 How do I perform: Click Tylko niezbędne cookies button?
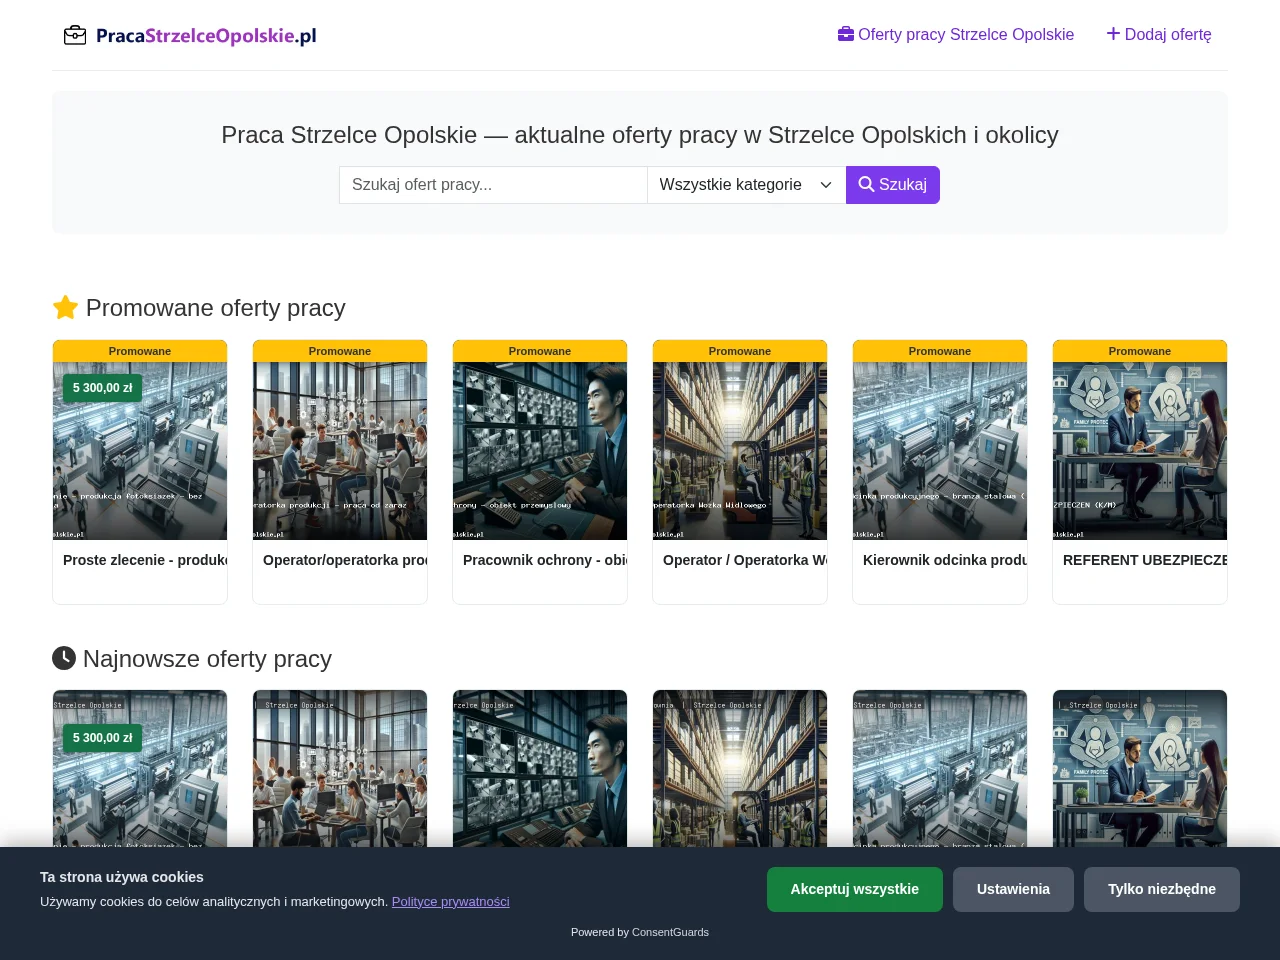click(1162, 889)
